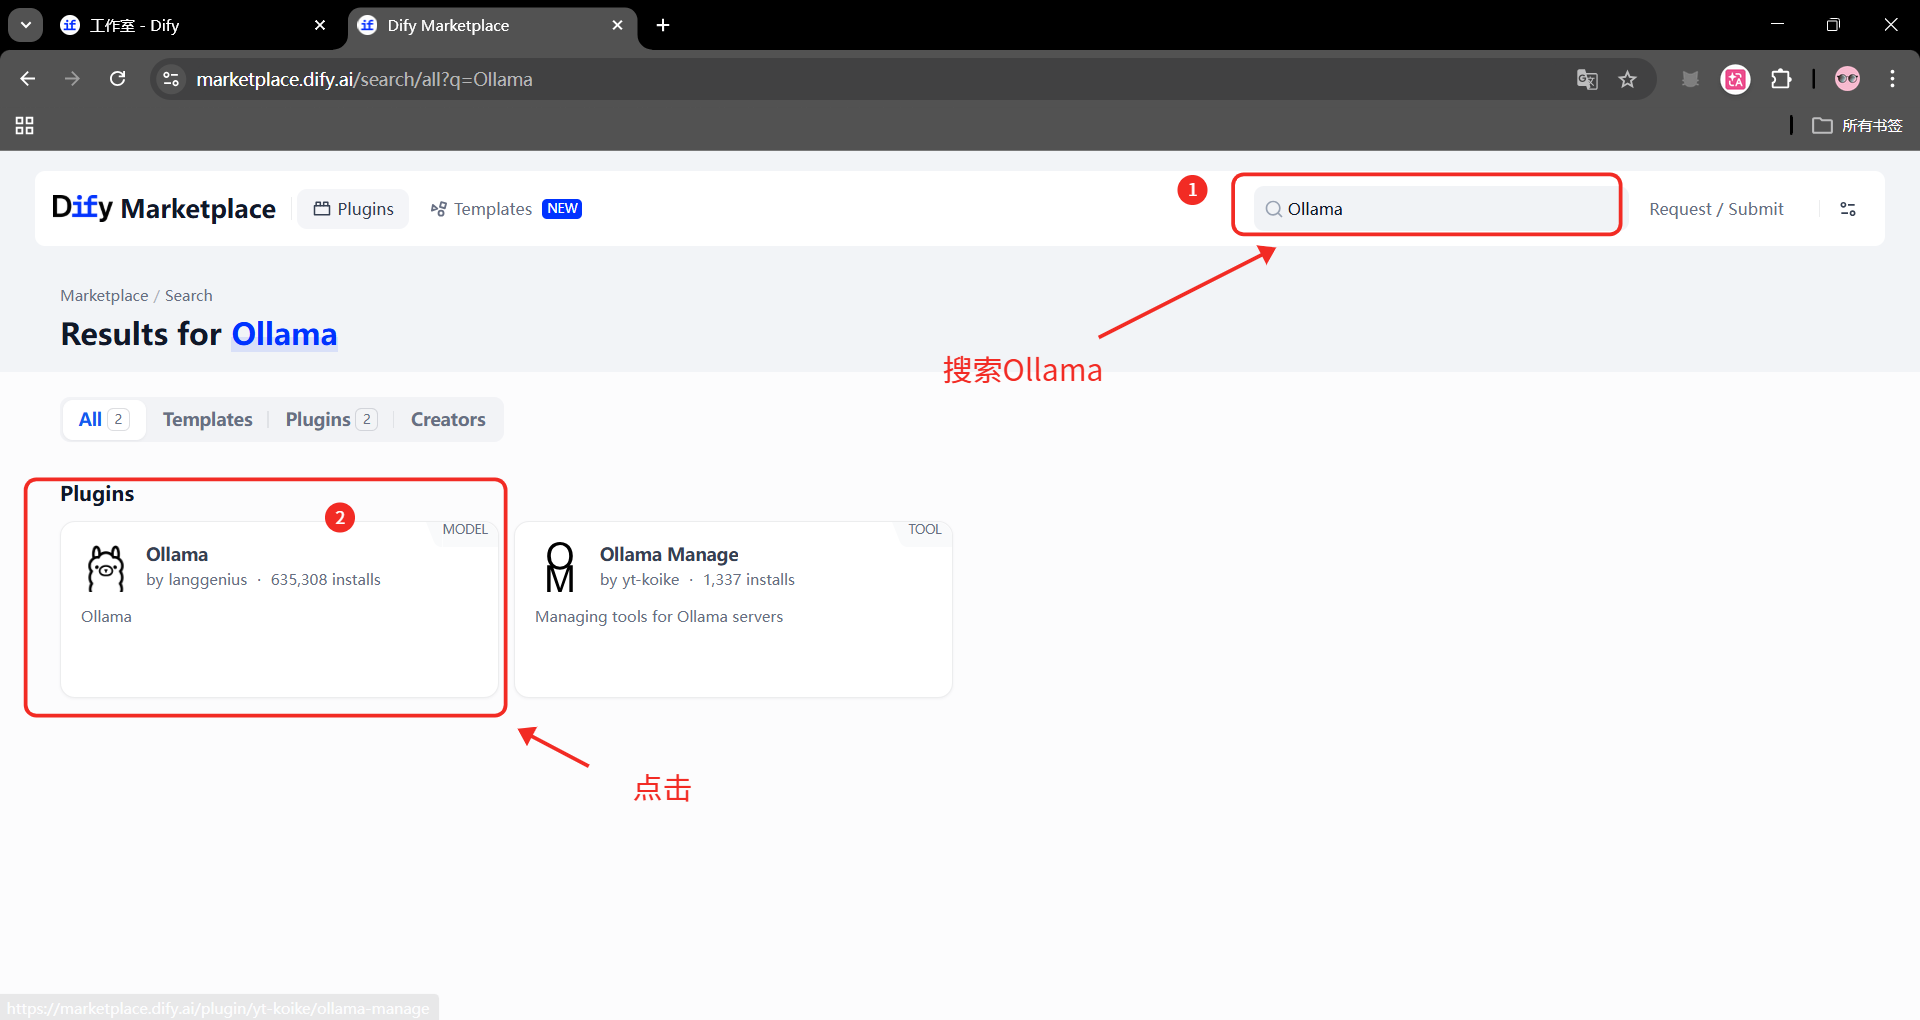Open a new browser tab
This screenshot has height=1020, width=1920.
click(663, 25)
